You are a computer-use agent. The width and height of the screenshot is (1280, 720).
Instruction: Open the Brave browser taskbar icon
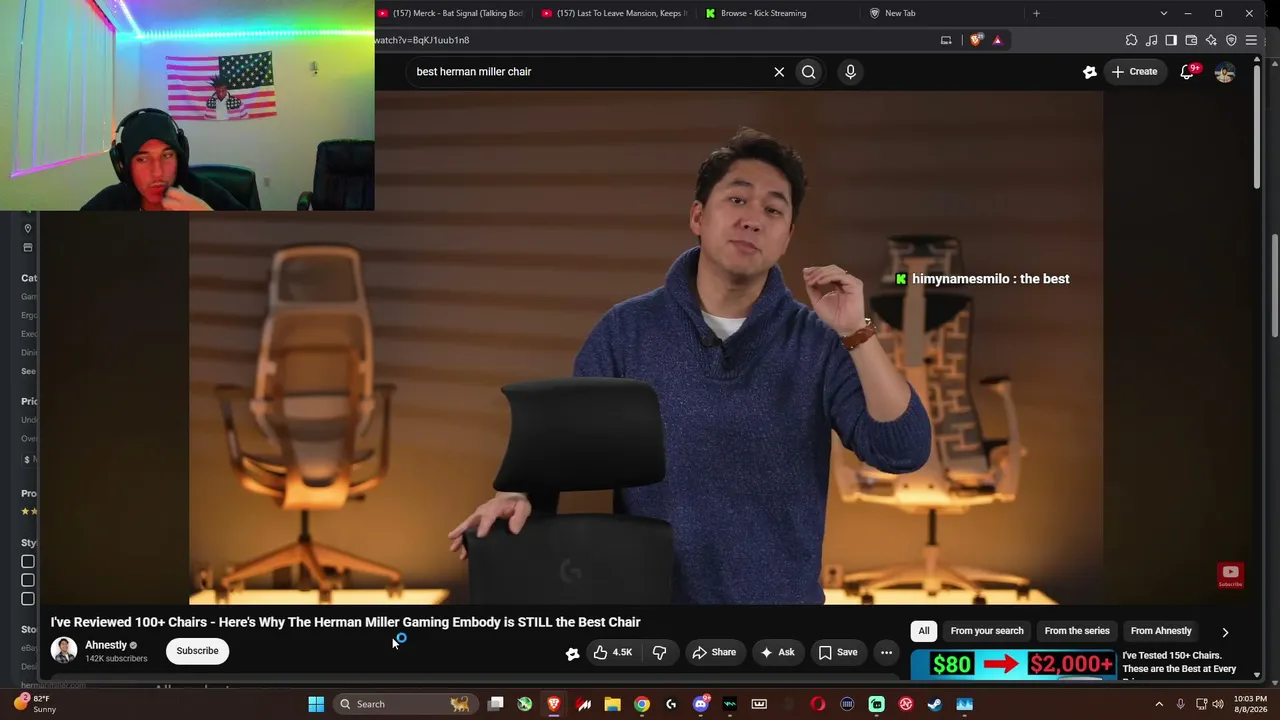(x=554, y=704)
